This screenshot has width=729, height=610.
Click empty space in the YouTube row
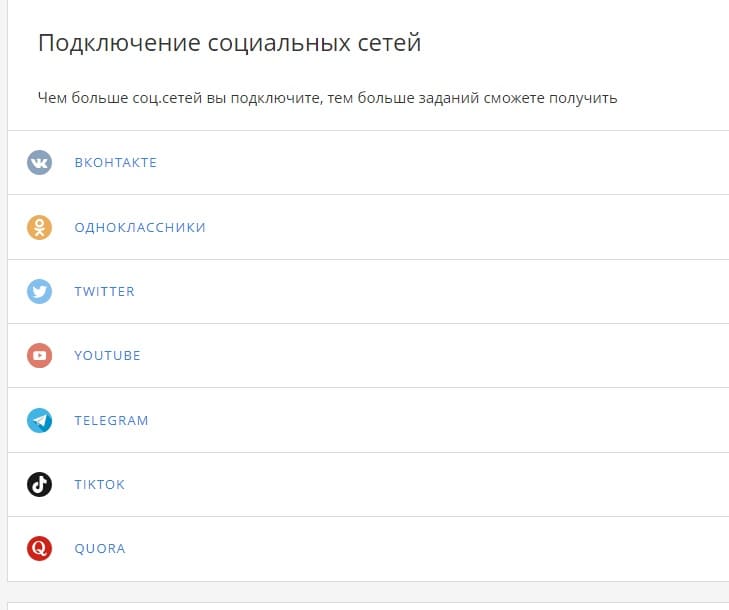[450, 356]
